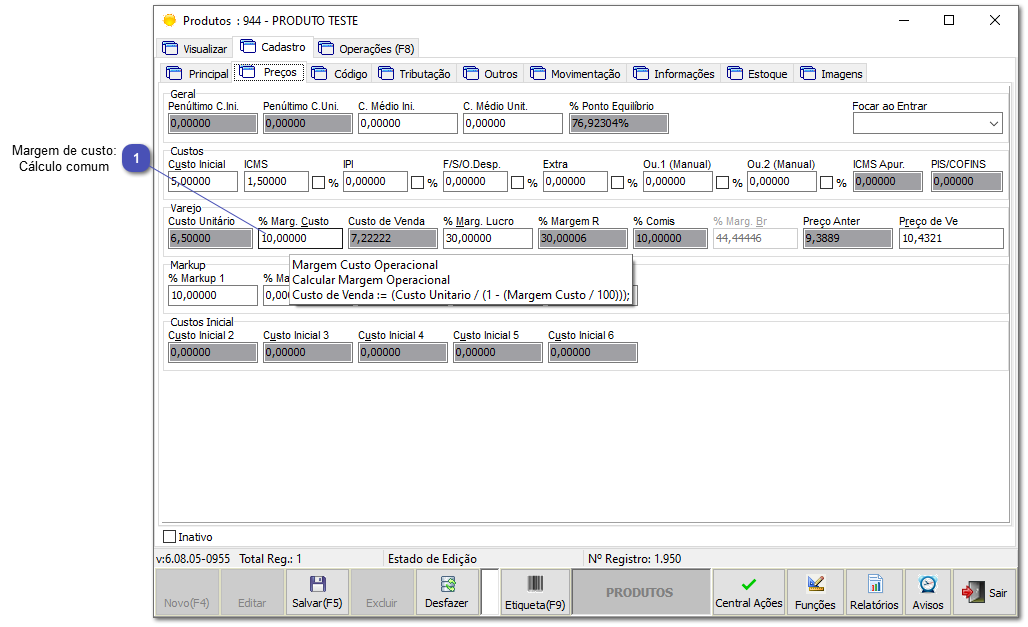The image size is (1028, 627).
Task: Toggle the ICMS percent checkbox
Action: click(x=318, y=183)
